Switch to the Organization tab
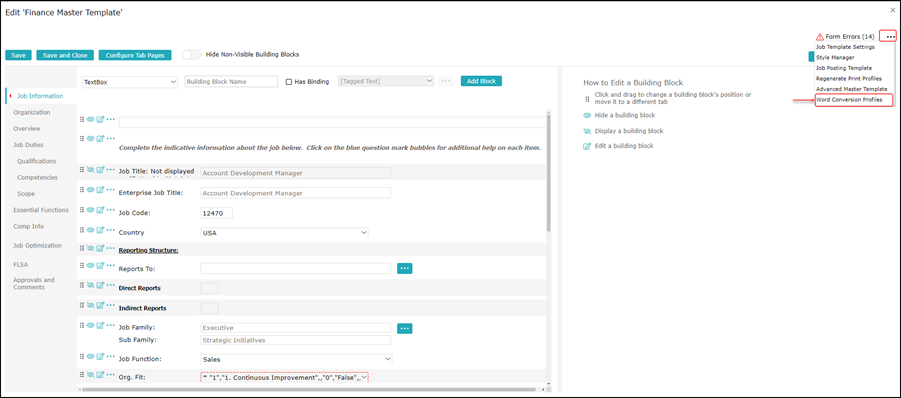Image resolution: width=901 pixels, height=398 pixels. tap(32, 112)
